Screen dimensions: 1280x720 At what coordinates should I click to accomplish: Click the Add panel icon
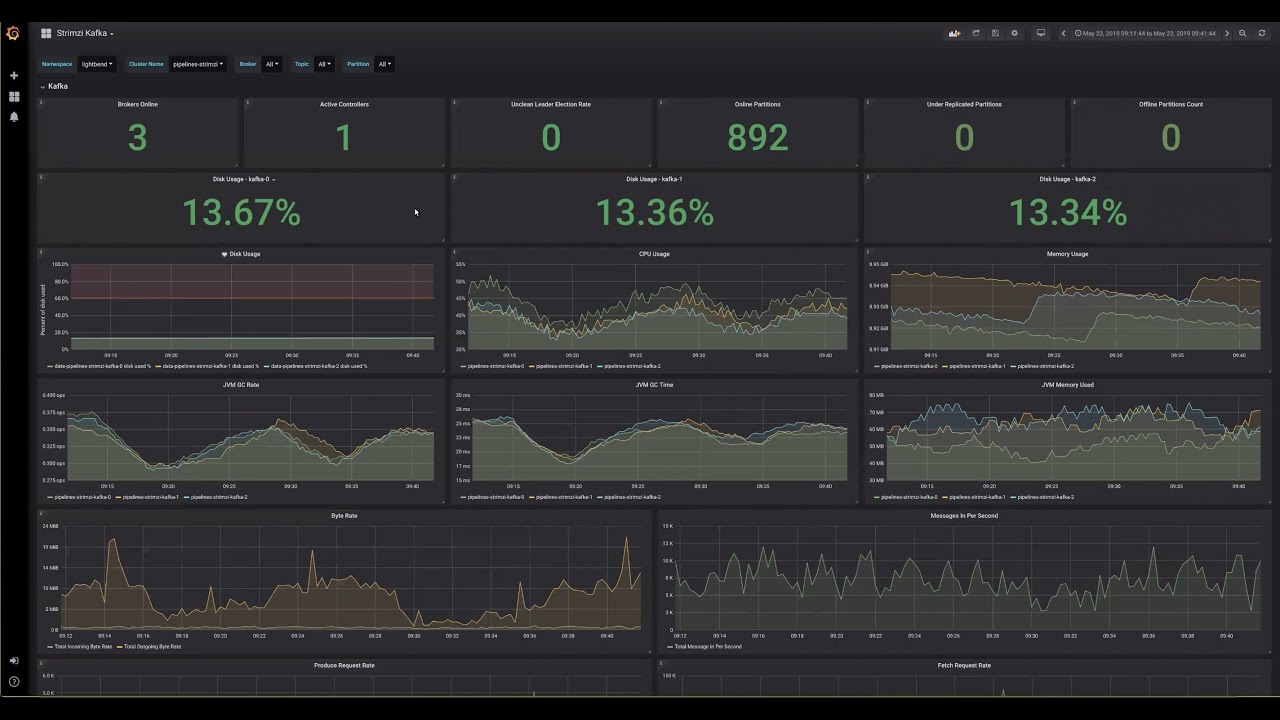pos(955,33)
